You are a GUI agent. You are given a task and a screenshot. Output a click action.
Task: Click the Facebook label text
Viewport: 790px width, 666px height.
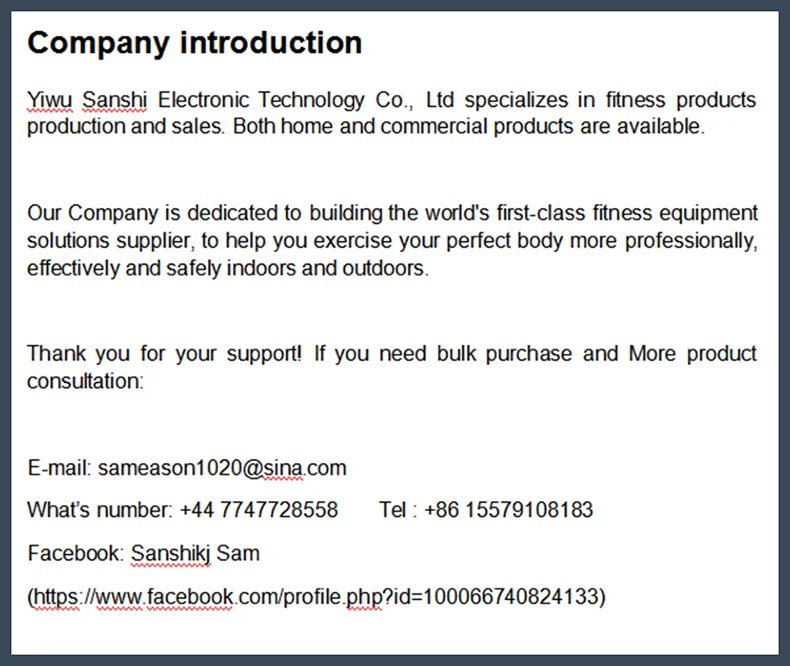point(76,553)
